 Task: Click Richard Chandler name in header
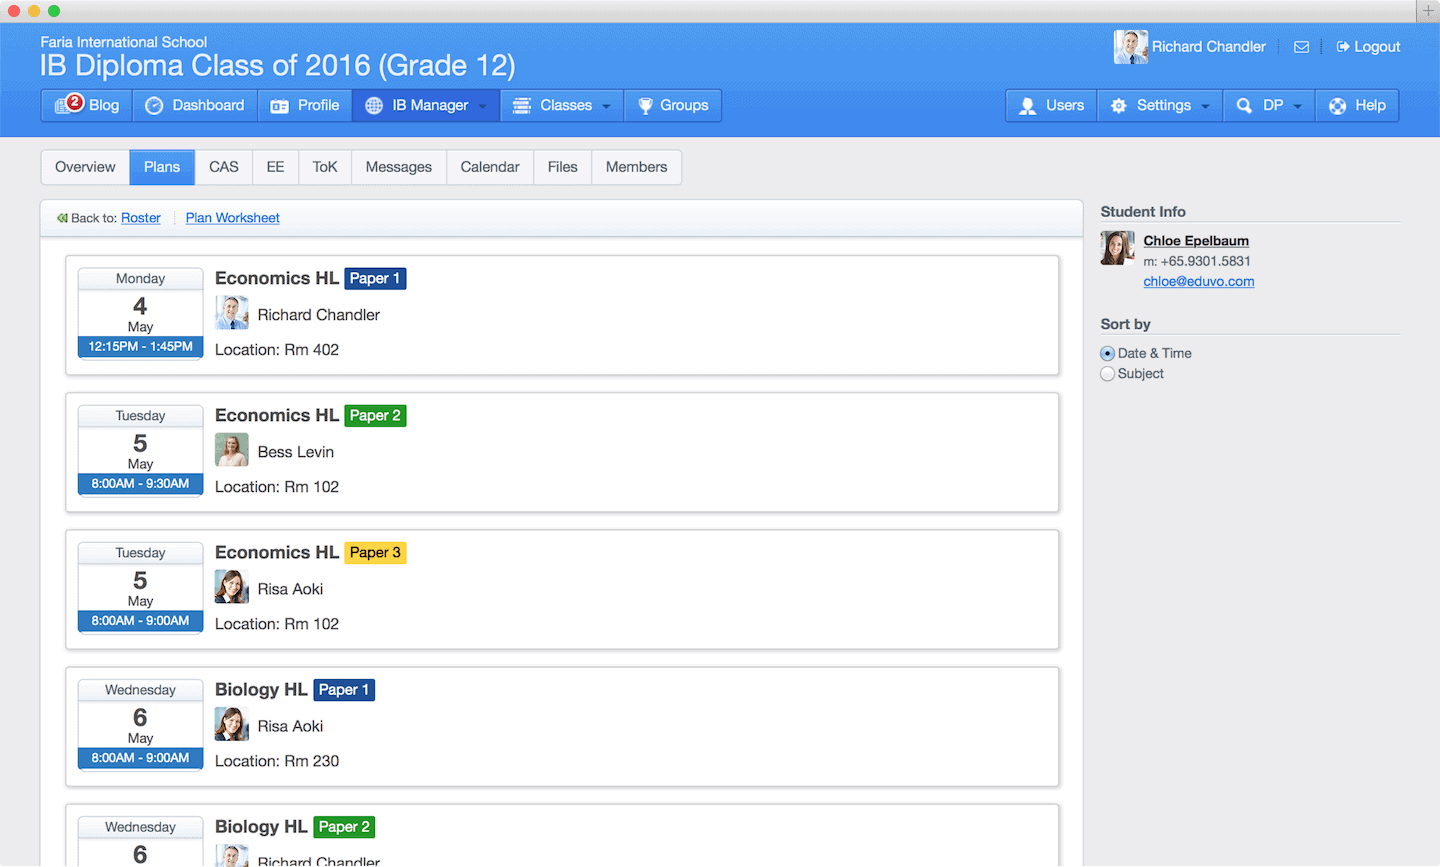1209,47
